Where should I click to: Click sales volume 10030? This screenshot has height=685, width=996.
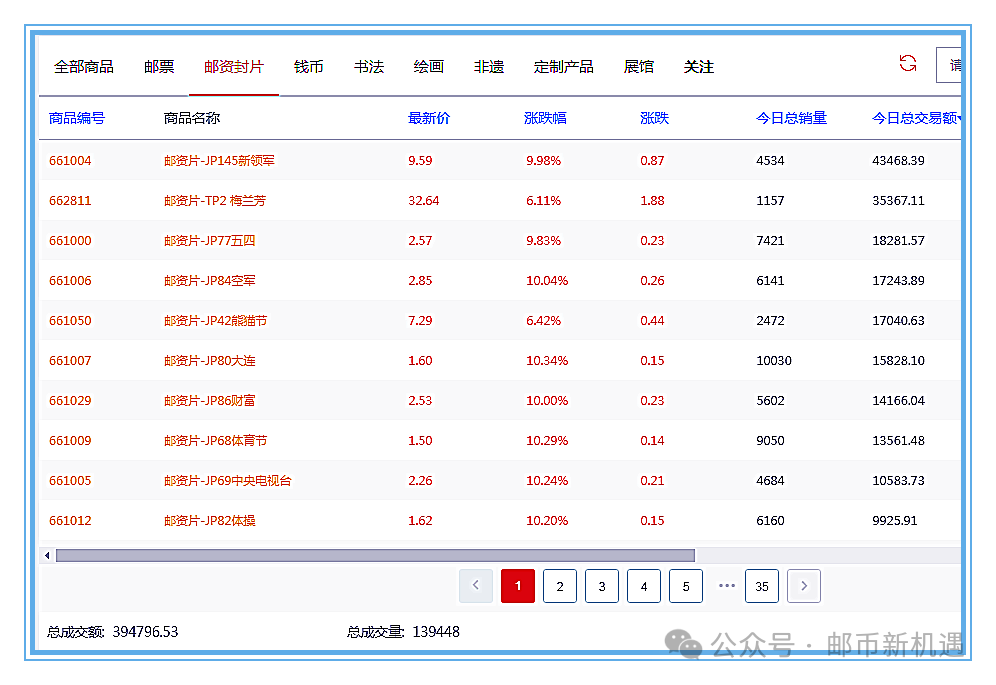coord(774,361)
